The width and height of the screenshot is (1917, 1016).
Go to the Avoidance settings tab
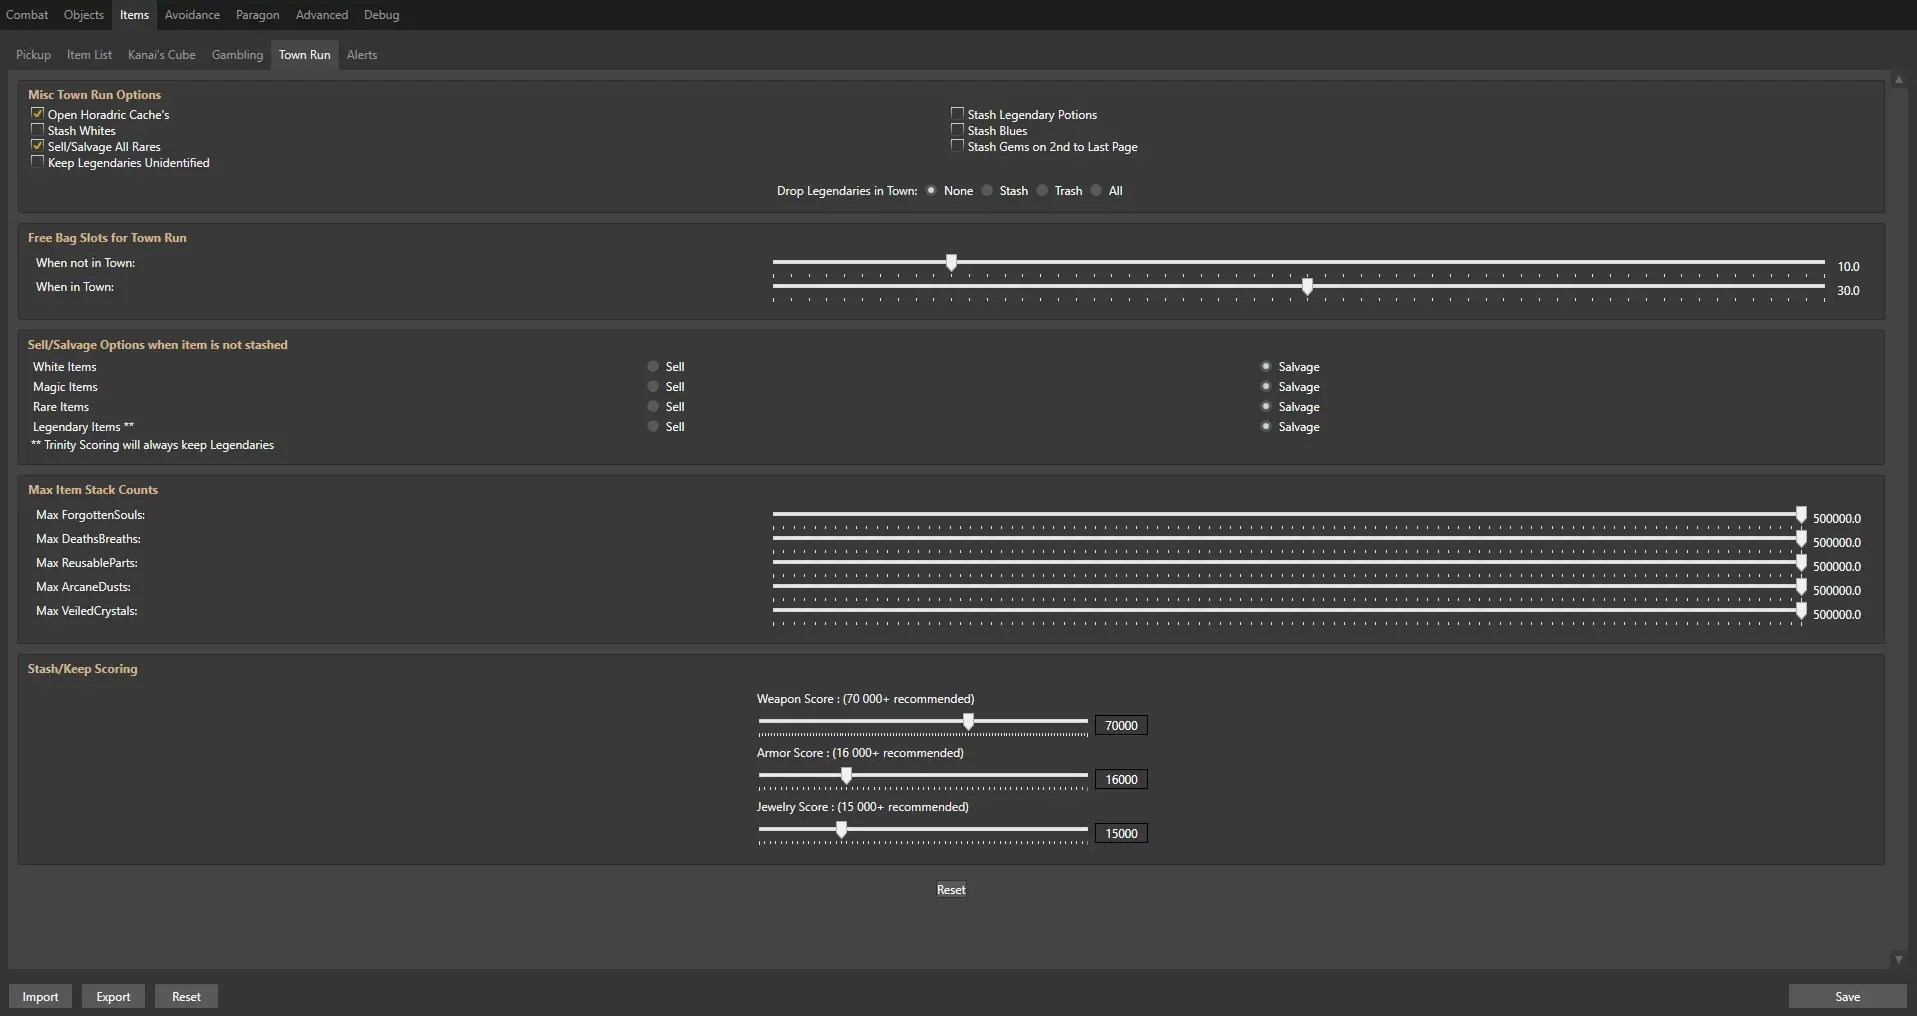tap(192, 15)
